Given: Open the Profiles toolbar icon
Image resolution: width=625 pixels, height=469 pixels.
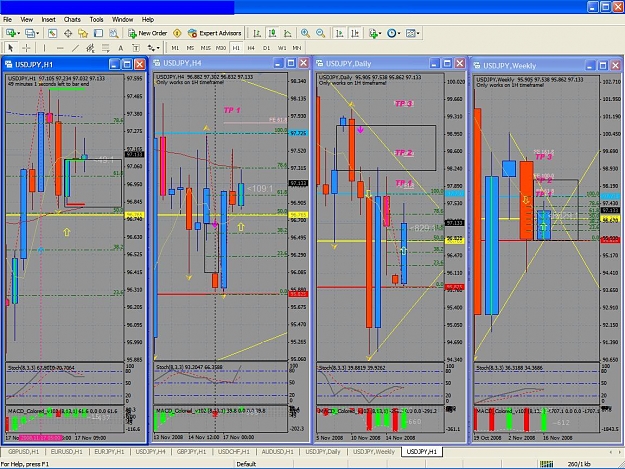Looking at the screenshot, I should pyautogui.click(x=29, y=33).
